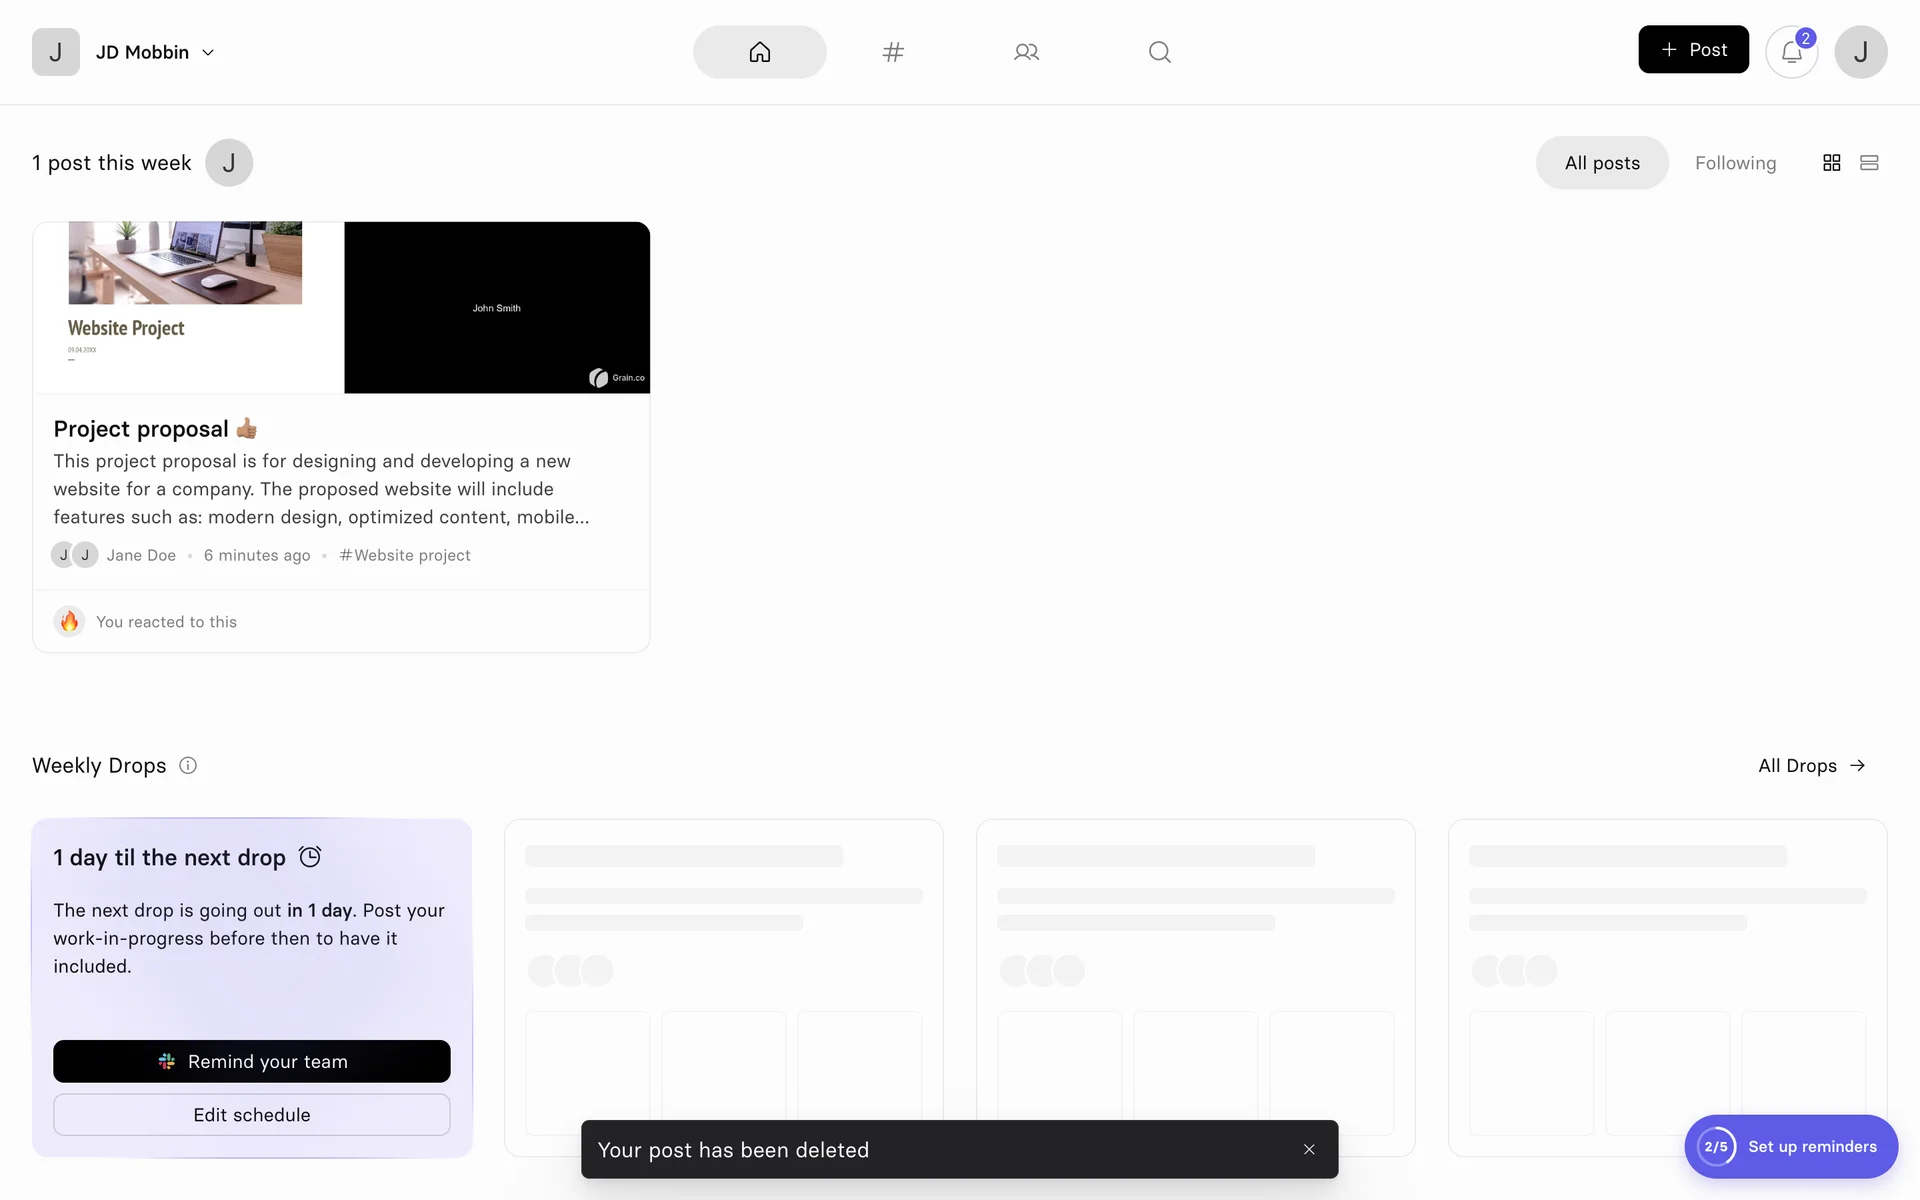The image size is (1920, 1200).
Task: Click the alarm clock icon by next drop
Action: (310, 857)
